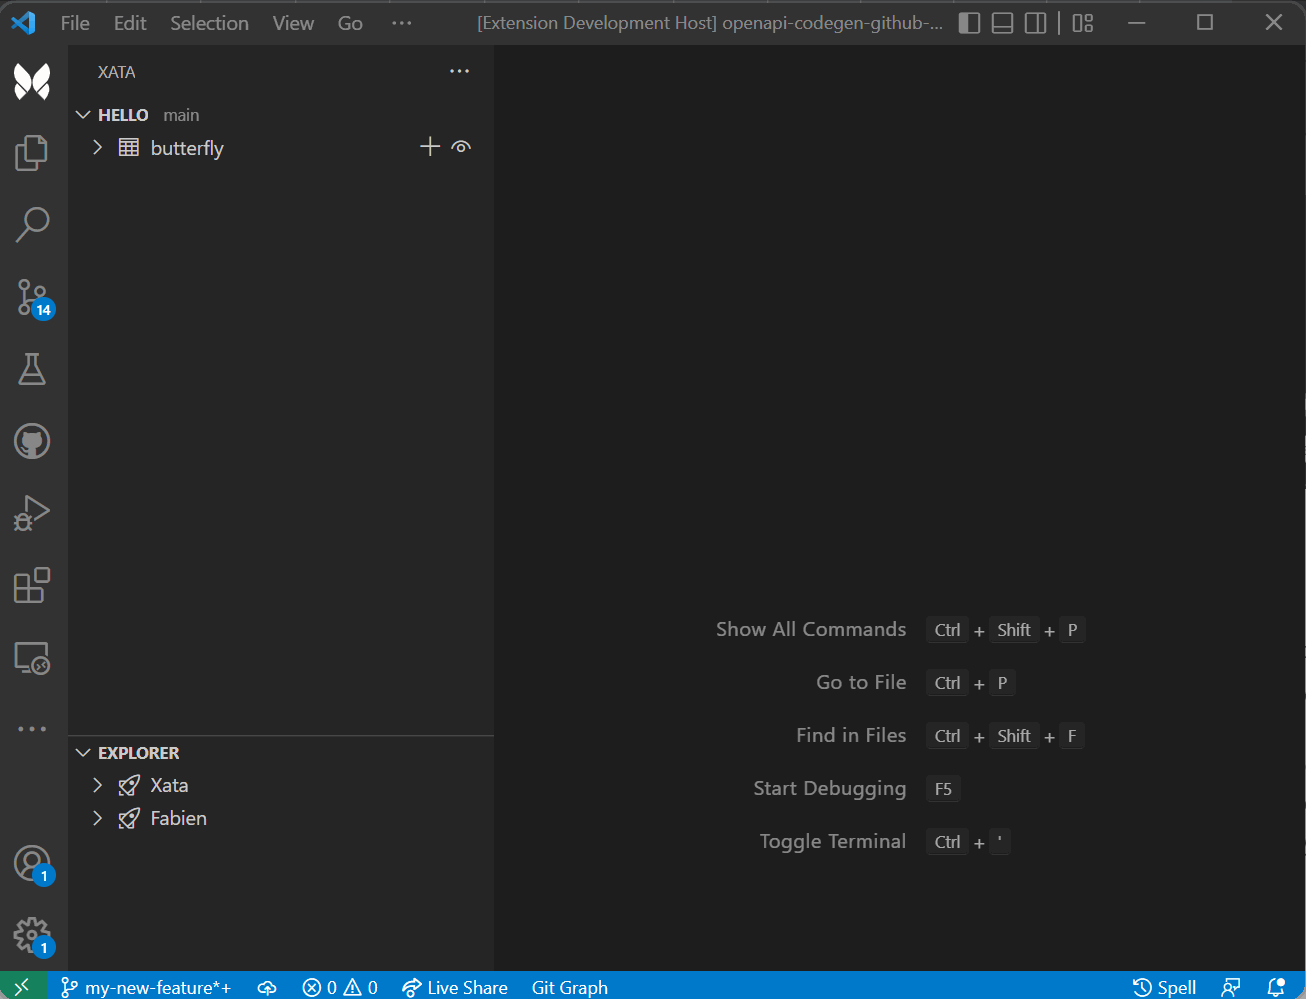
Task: Open the Xata butterfly activity bar view
Action: point(32,81)
